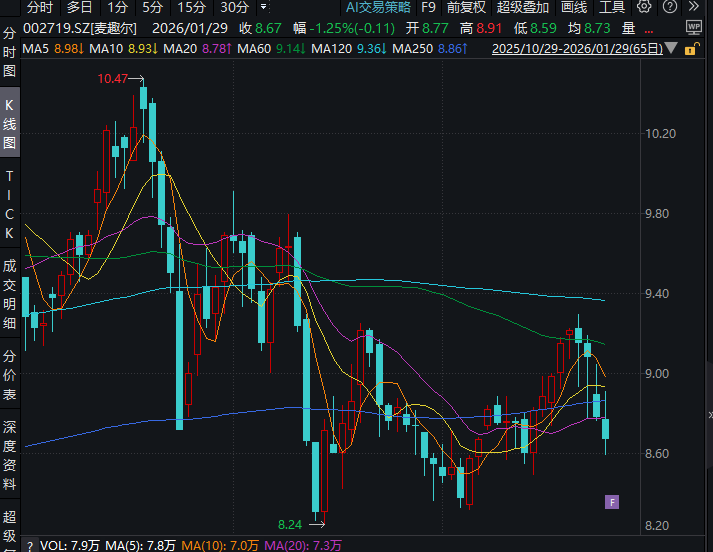Switch to 分时 timeframe tab
713x552 pixels.
tap(40, 7)
